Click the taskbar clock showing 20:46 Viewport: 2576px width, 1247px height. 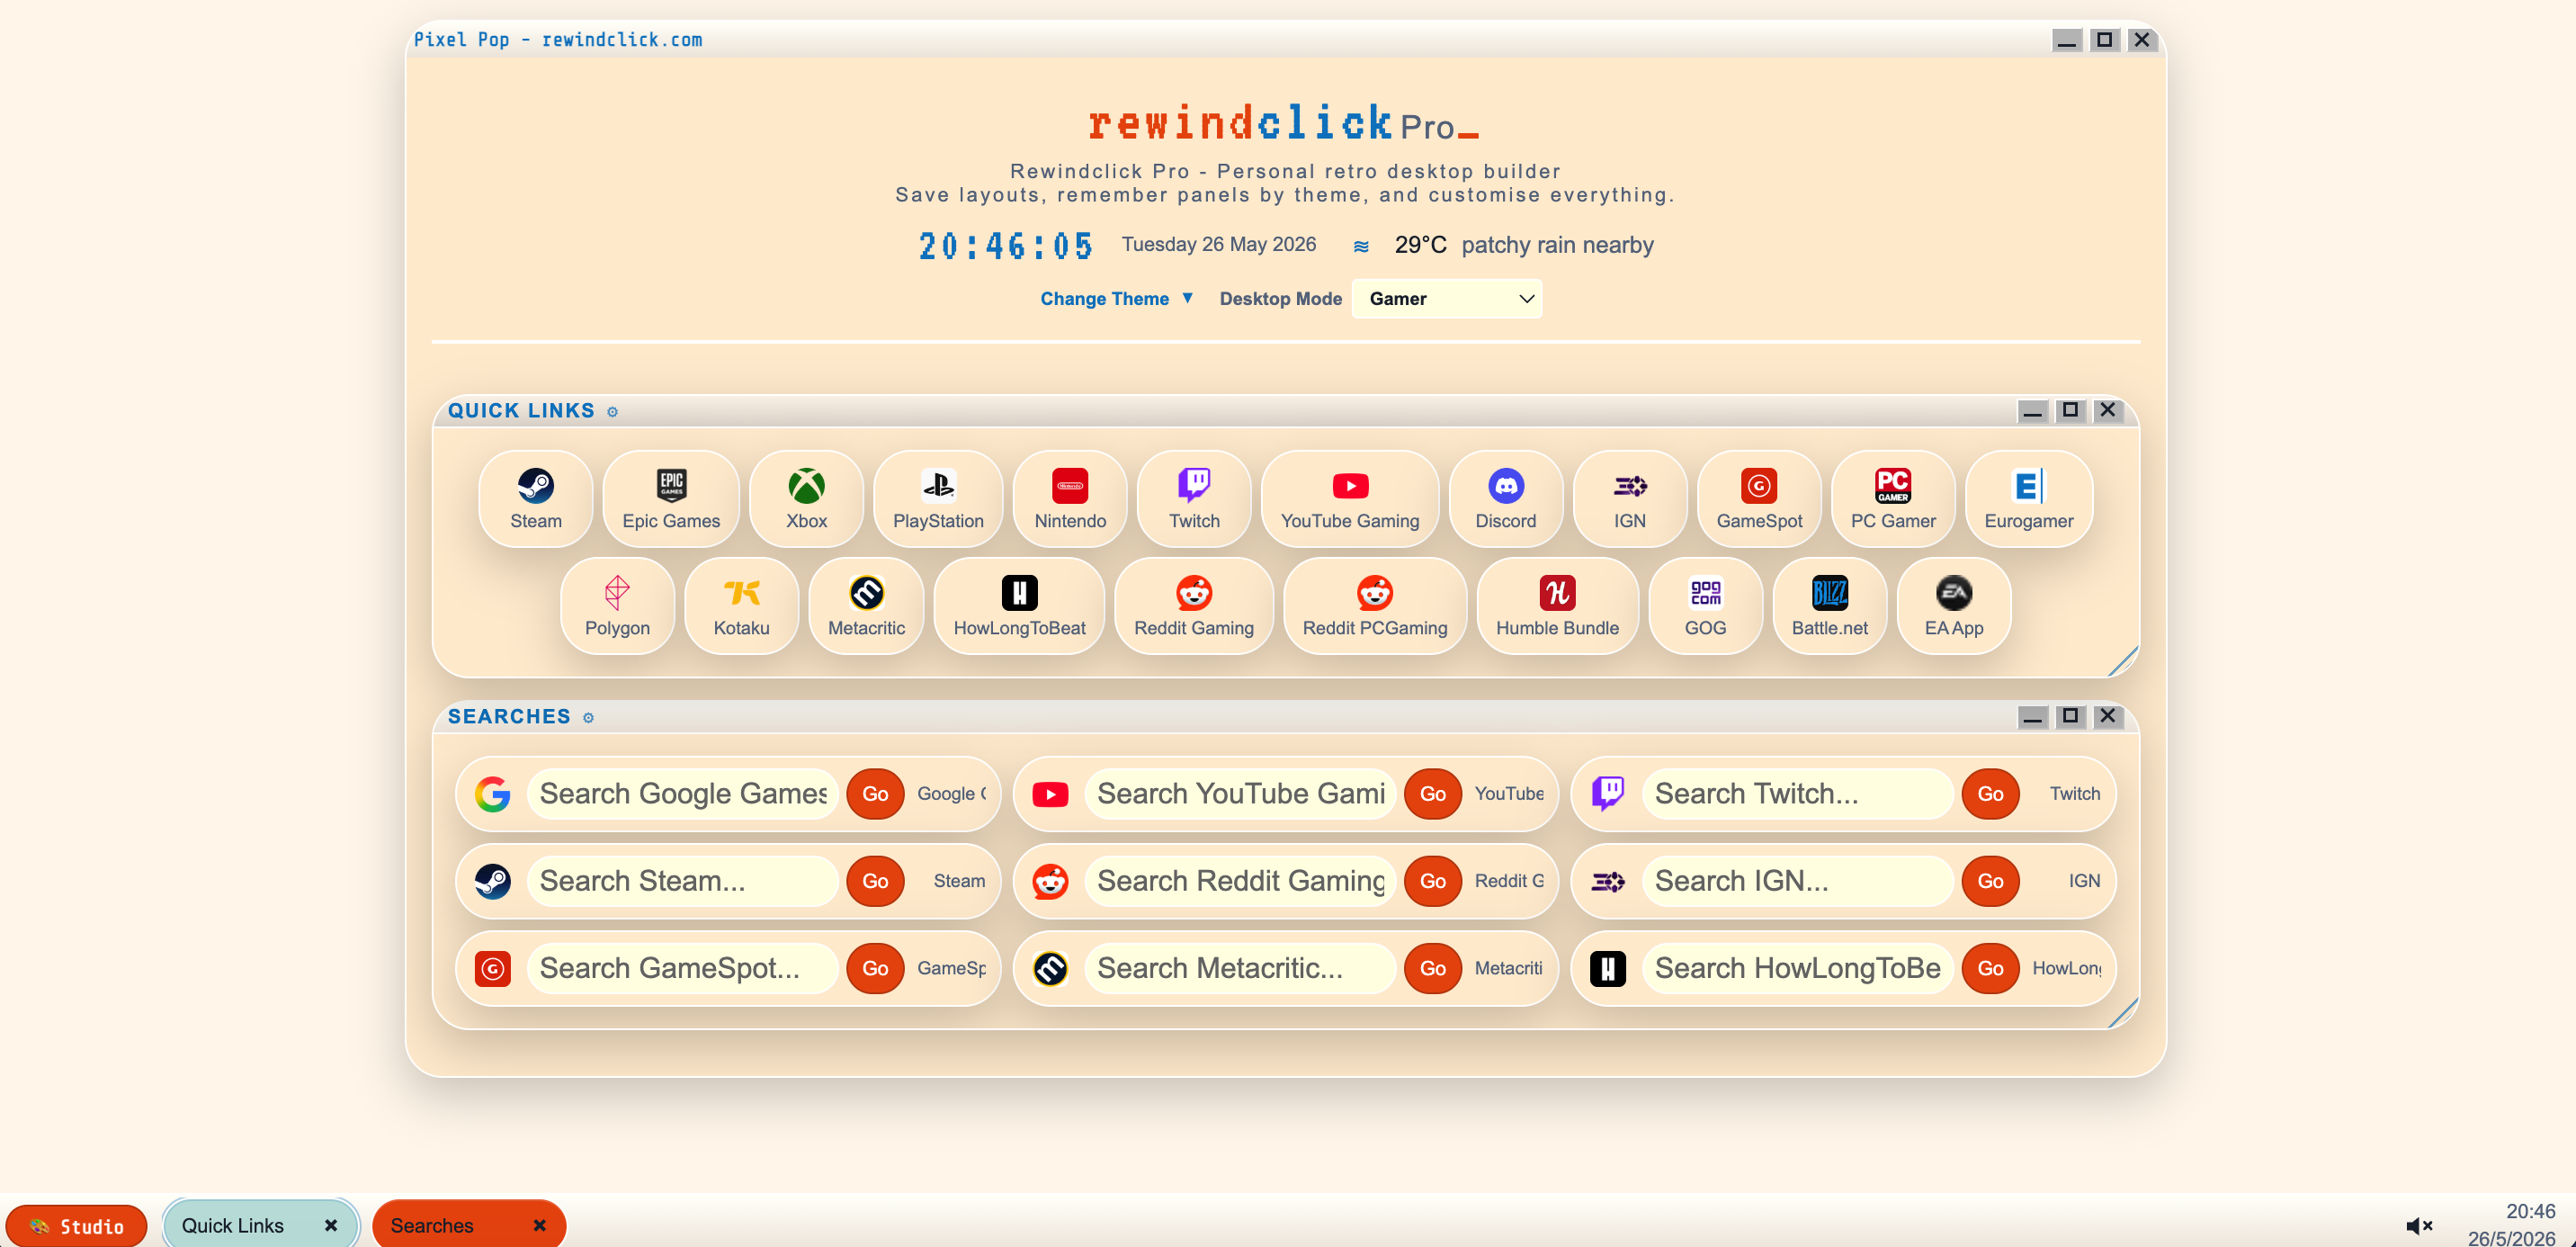(x=2530, y=1212)
